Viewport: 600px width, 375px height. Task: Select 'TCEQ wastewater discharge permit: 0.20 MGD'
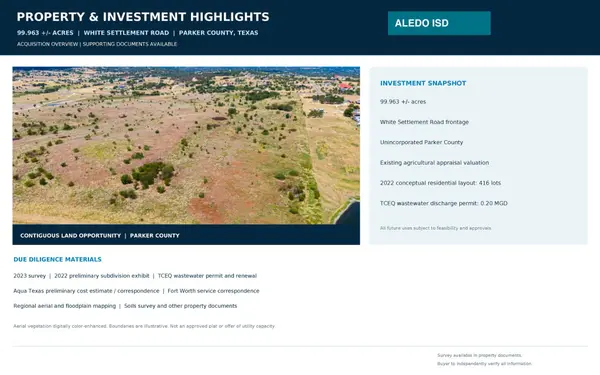point(443,203)
